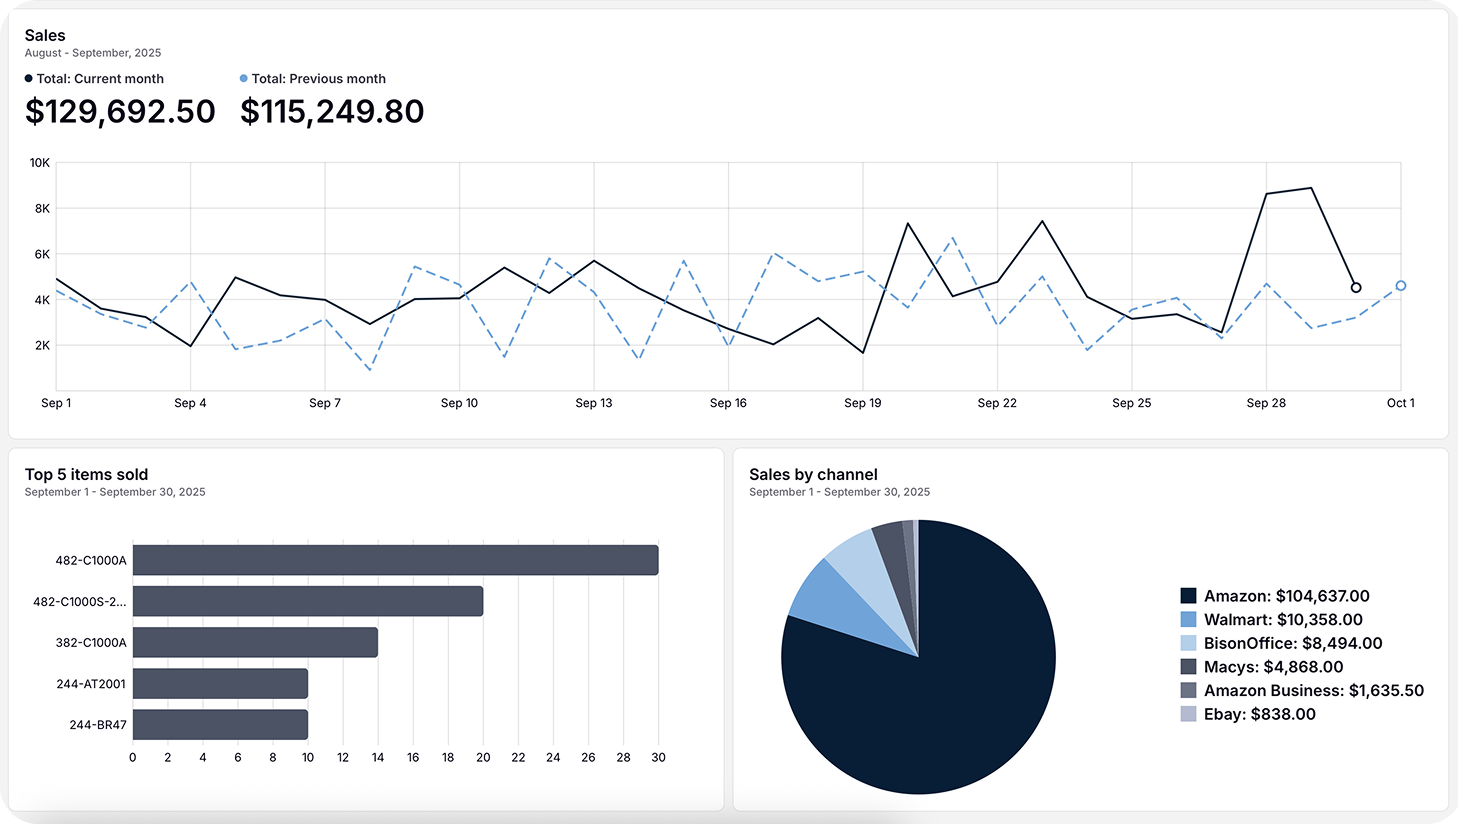Click the Walmart legend color marker
Viewport: 1458px width, 824px height.
[1190, 619]
